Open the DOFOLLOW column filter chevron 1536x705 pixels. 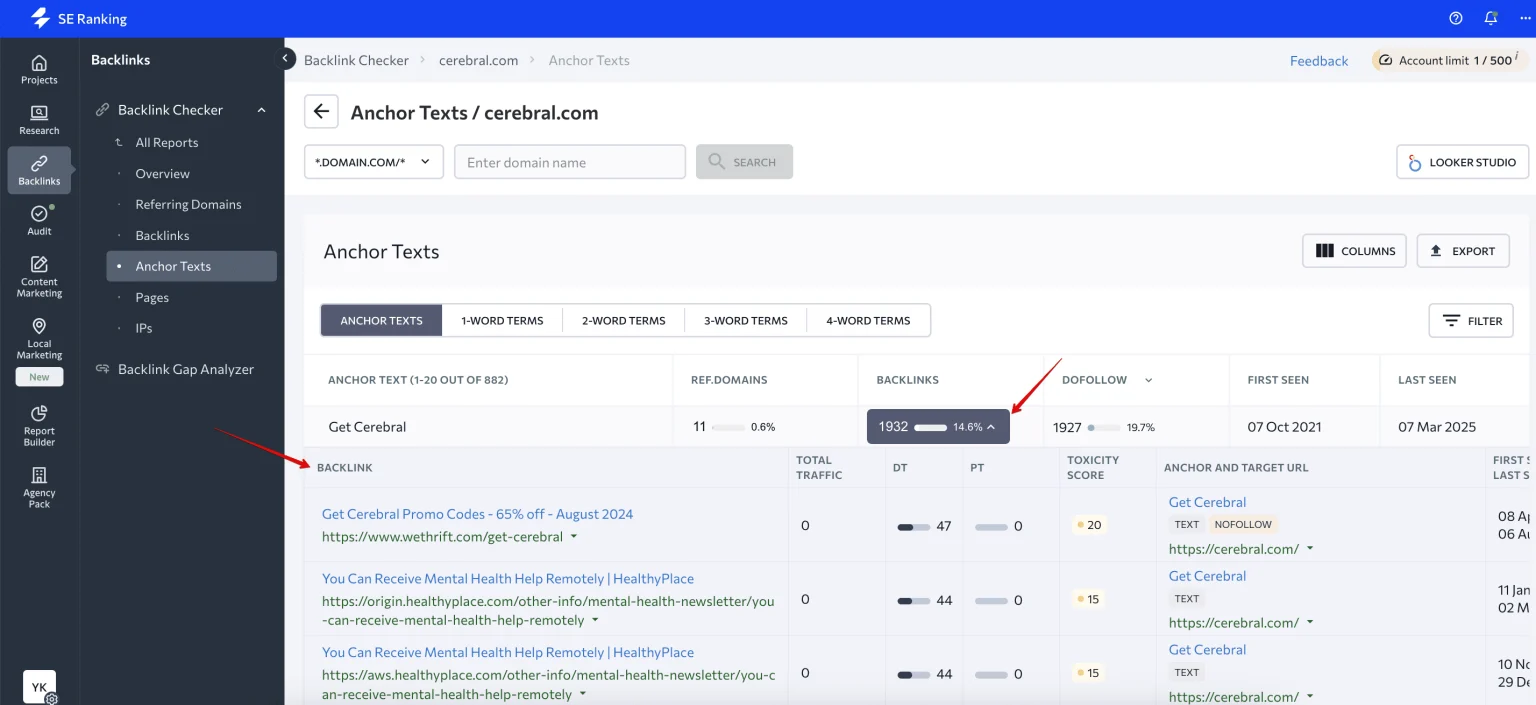coord(1146,380)
